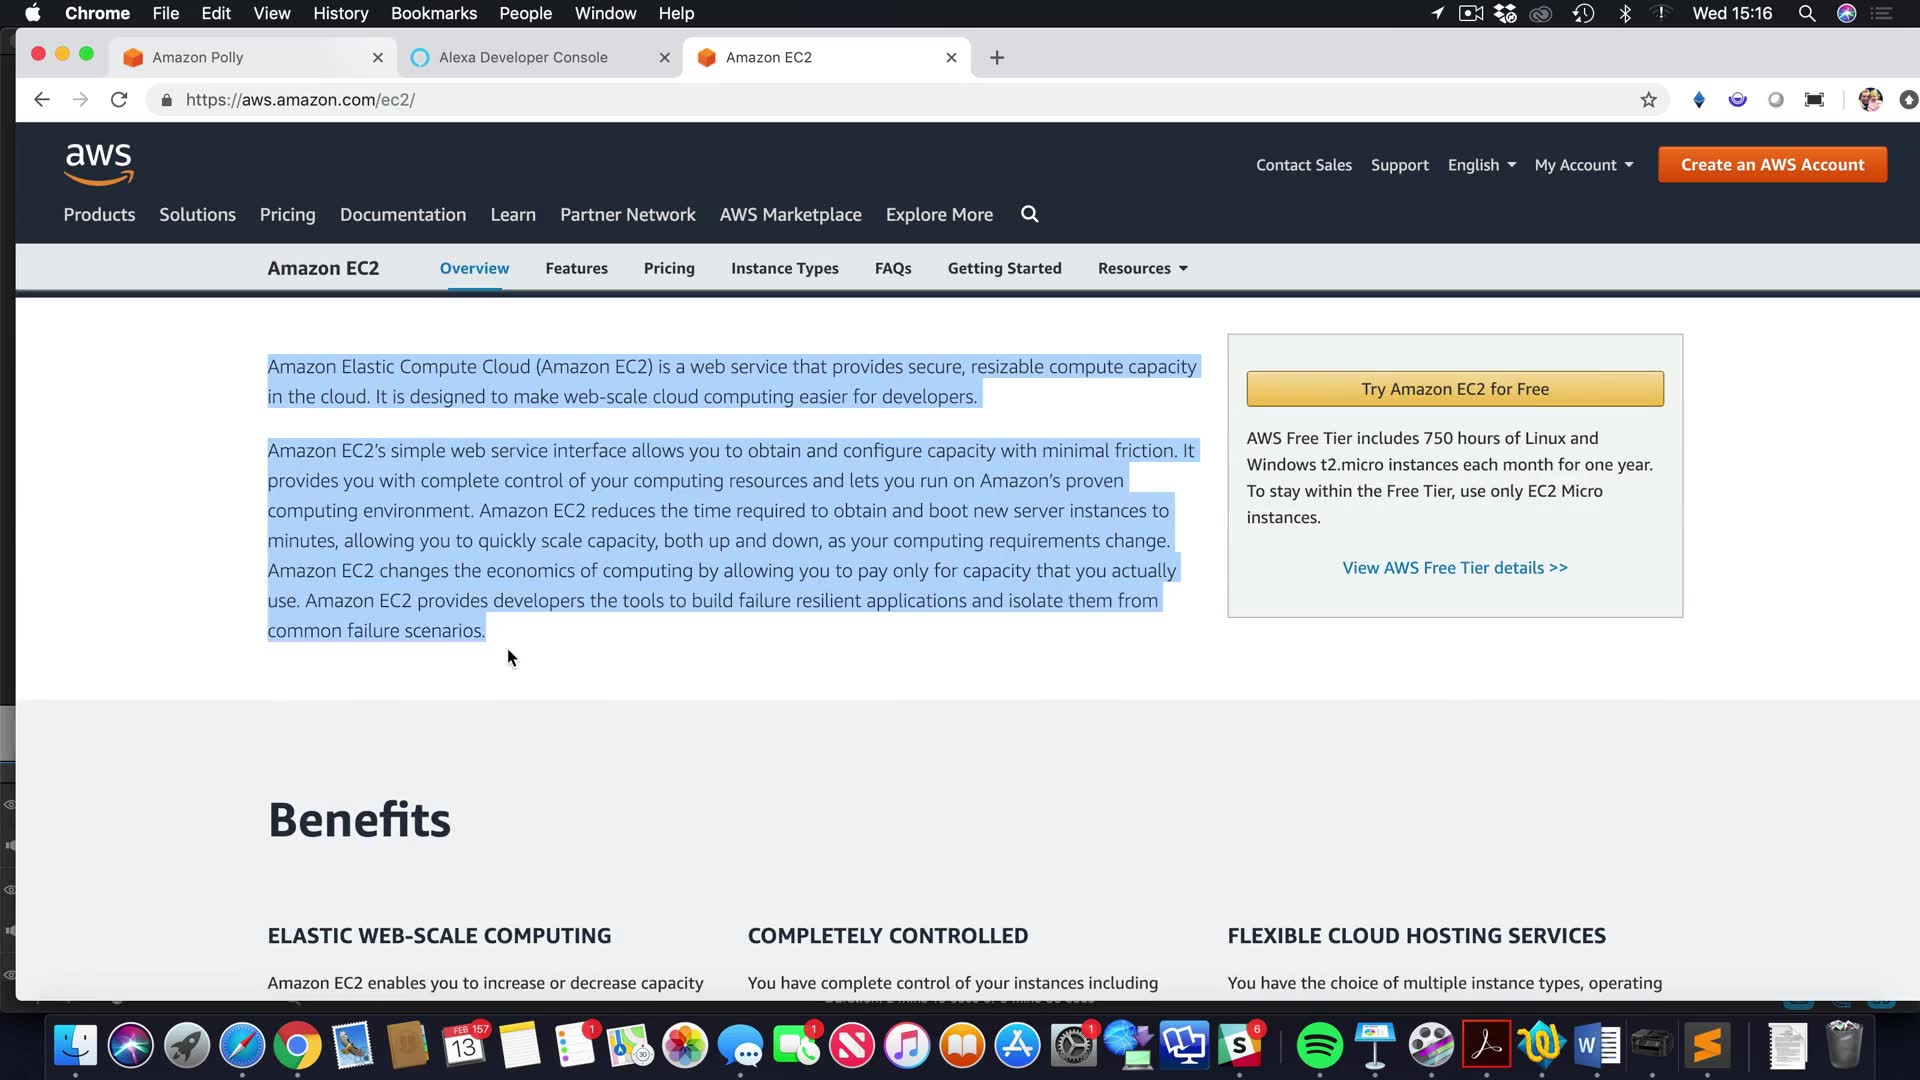Image resolution: width=1920 pixels, height=1080 pixels.
Task: Open the Chrome Bookmarks menu
Action: [x=433, y=13]
